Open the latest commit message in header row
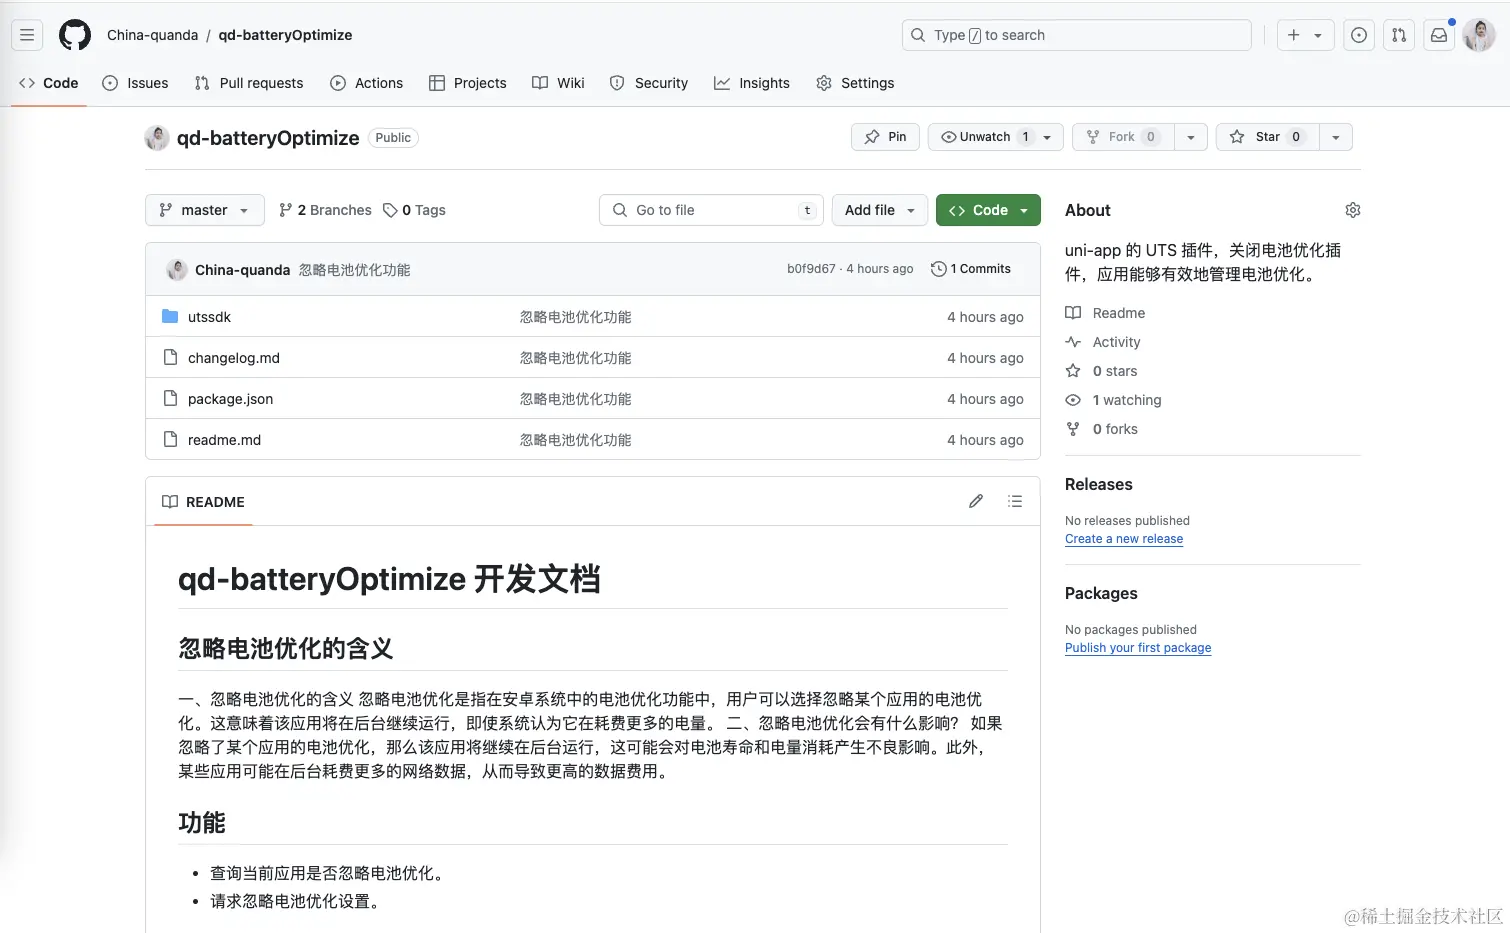This screenshot has height=933, width=1510. point(355,270)
